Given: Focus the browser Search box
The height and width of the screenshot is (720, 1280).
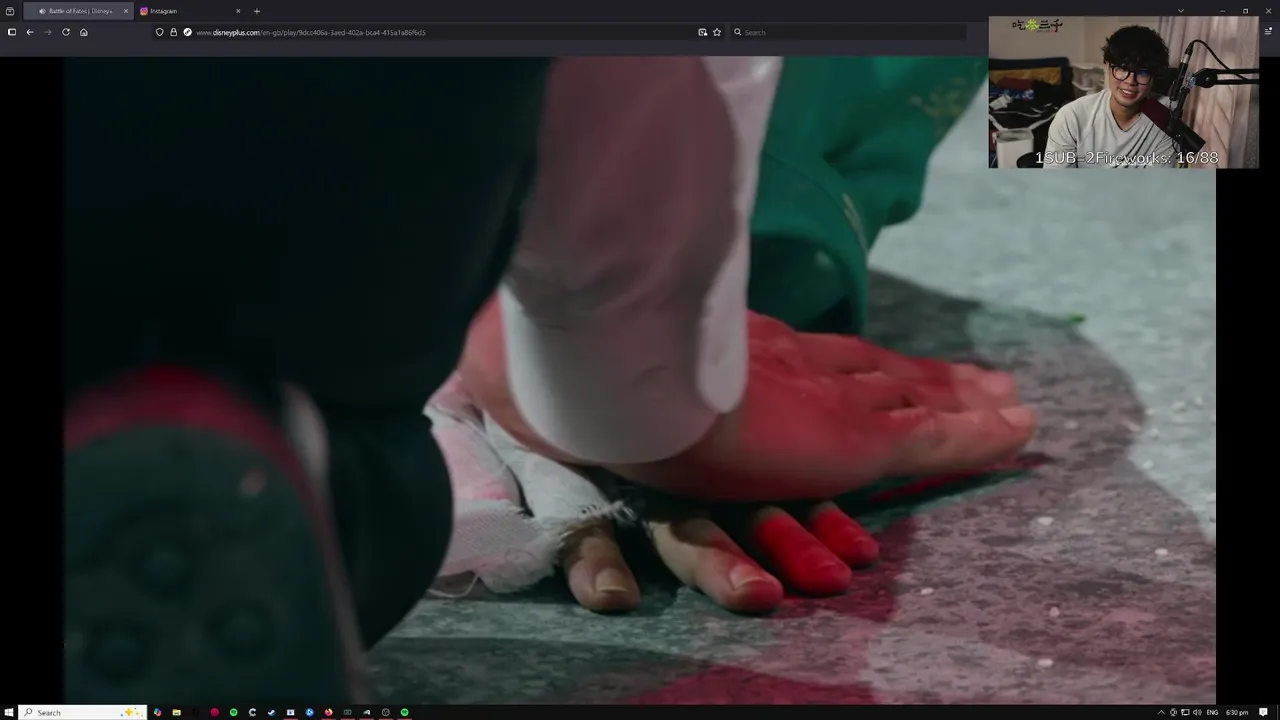Looking at the screenshot, I should coord(848,32).
